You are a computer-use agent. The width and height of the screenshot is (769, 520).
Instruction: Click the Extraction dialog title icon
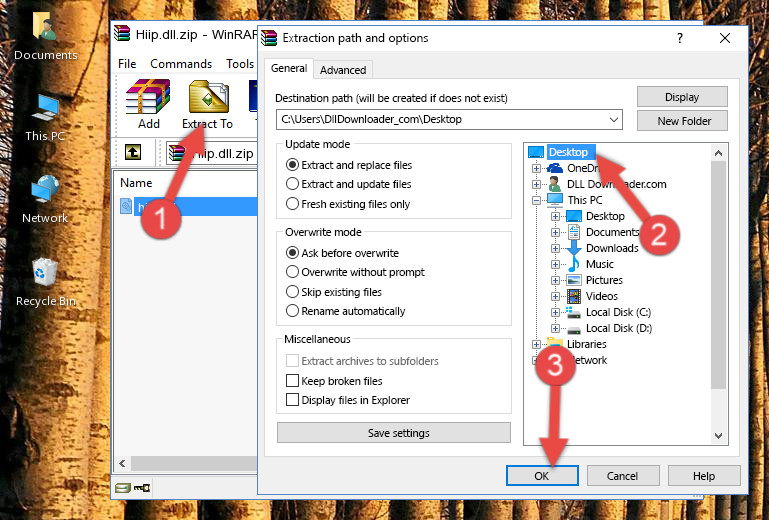[x=269, y=38]
